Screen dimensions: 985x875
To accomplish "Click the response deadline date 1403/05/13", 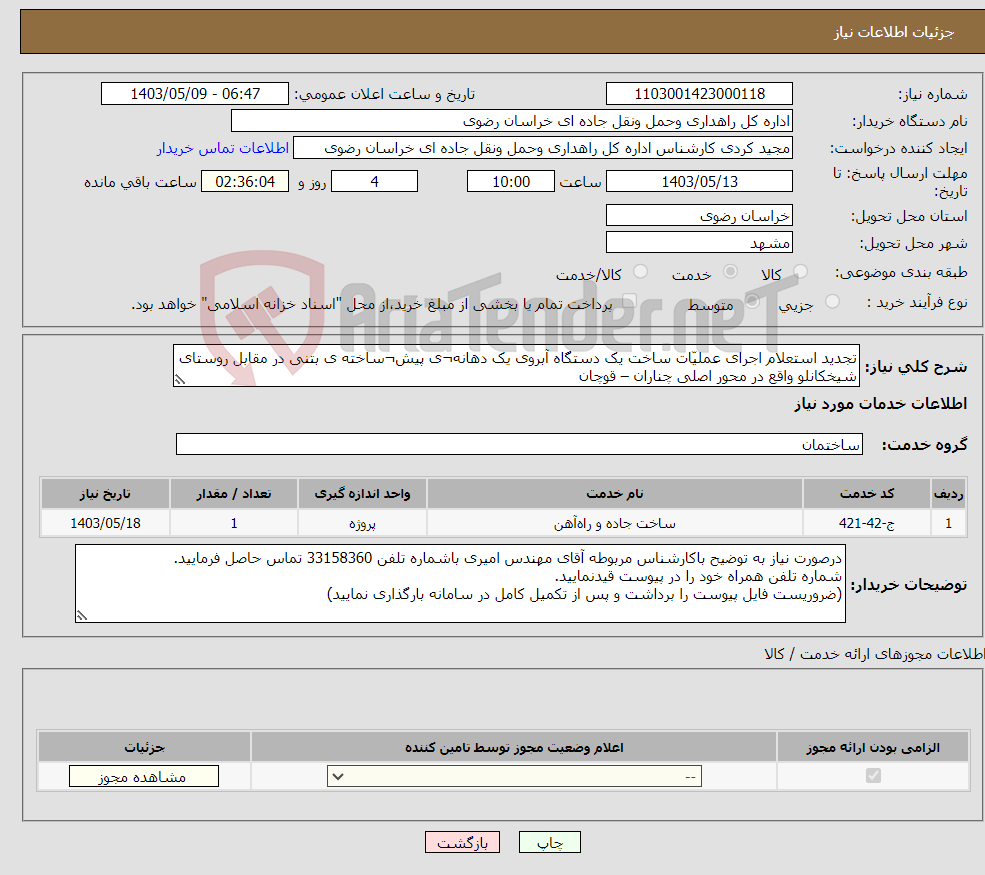I will [x=699, y=182].
